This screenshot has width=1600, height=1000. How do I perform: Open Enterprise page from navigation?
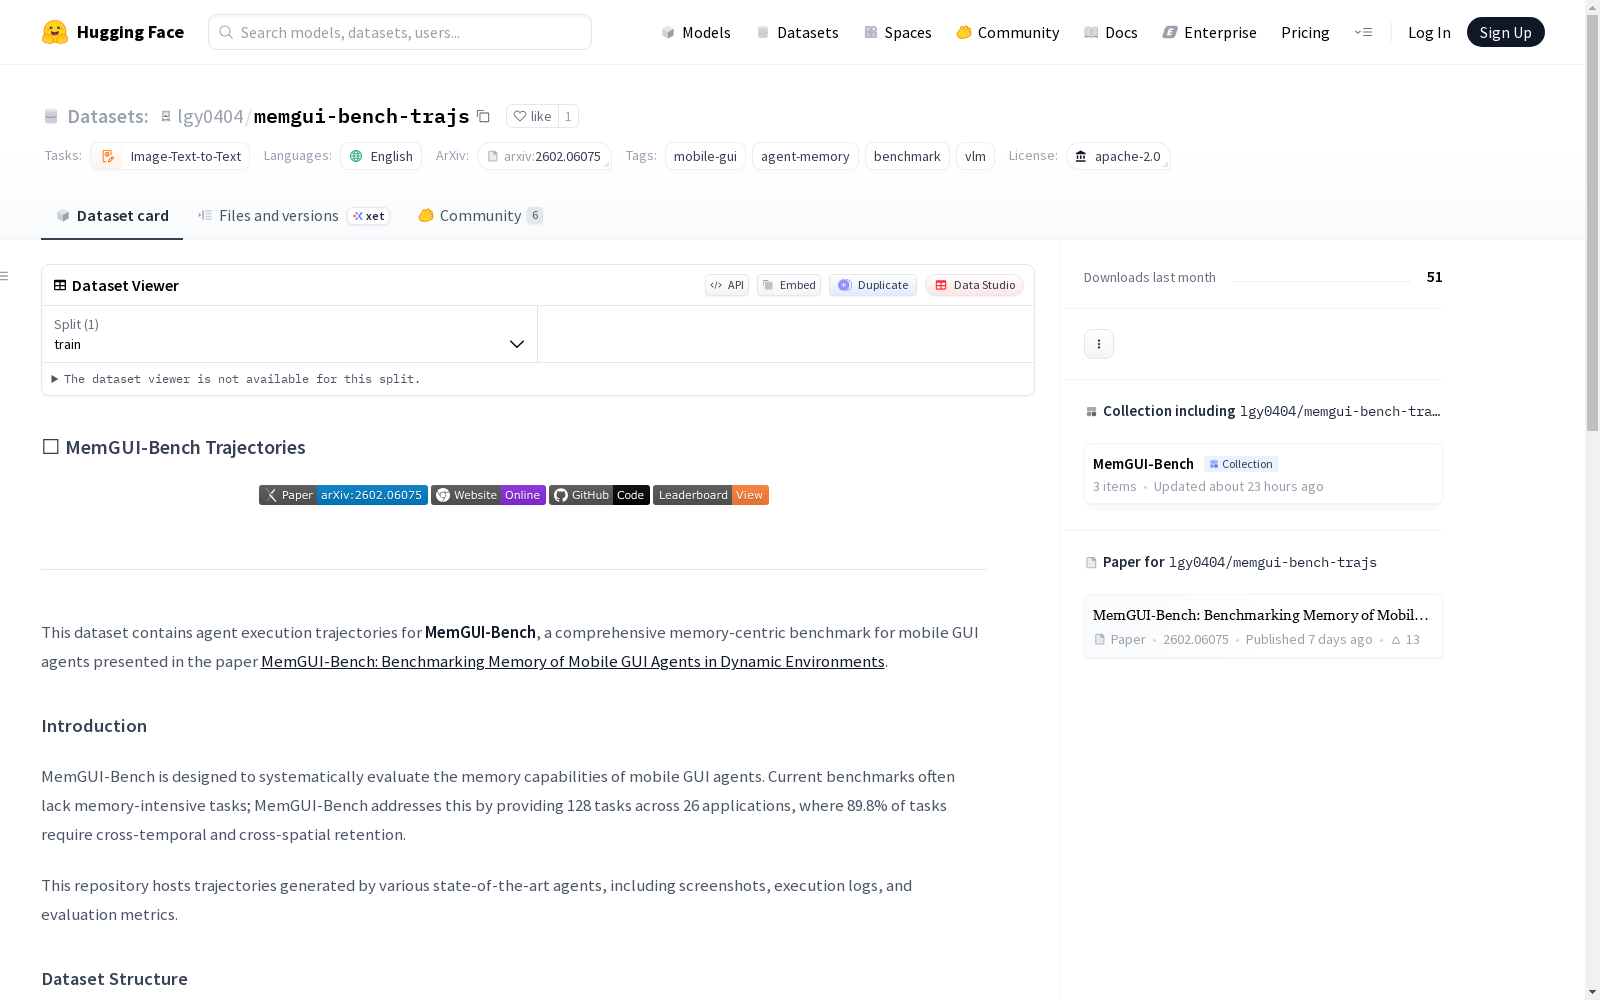point(1209,32)
